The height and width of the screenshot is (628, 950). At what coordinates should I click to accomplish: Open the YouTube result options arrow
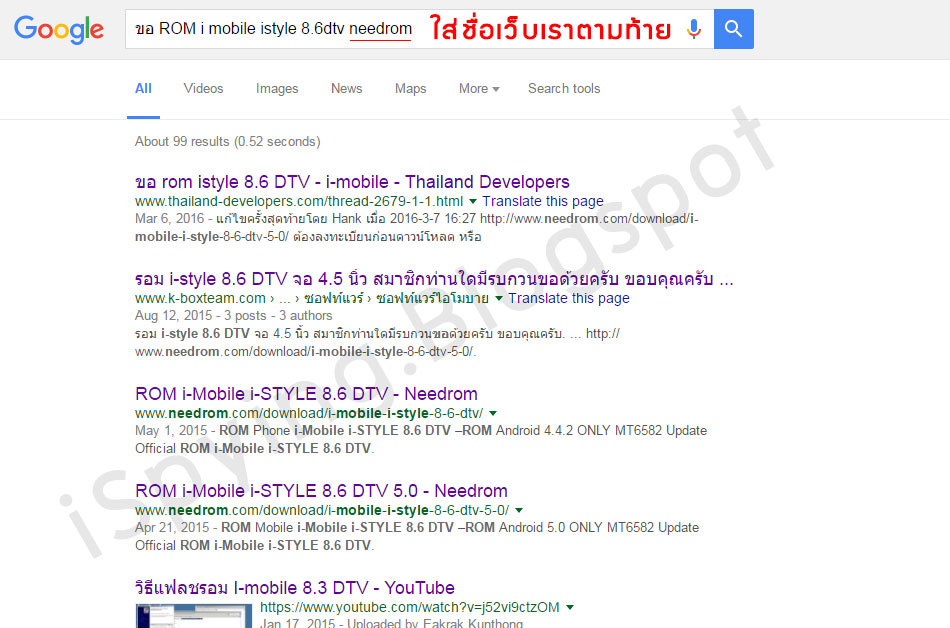pyautogui.click(x=570, y=607)
